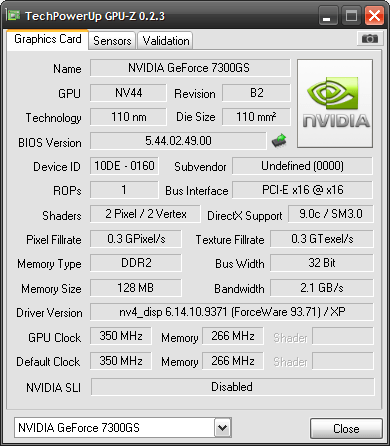
Task: Click the Close button
Action: tap(346, 428)
